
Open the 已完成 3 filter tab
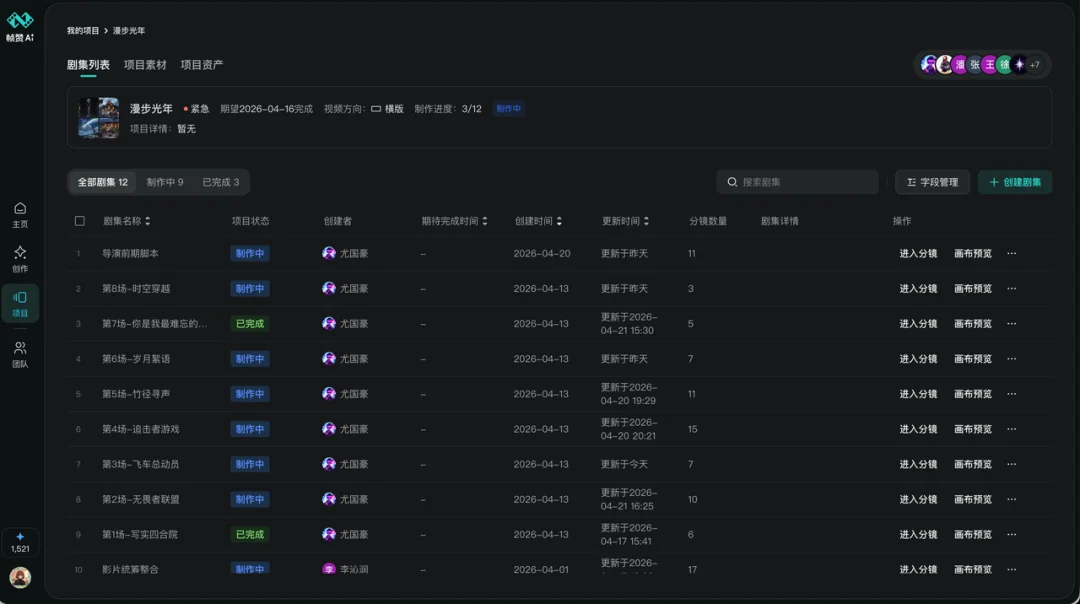tap(220, 182)
